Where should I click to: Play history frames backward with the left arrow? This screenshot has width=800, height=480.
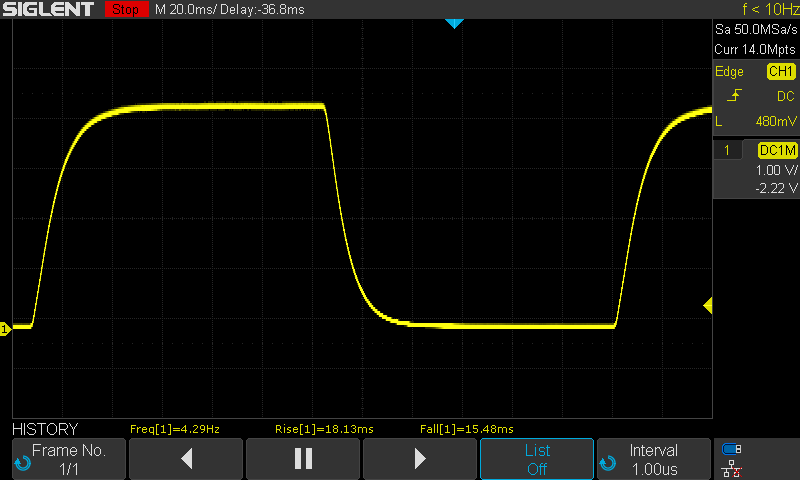click(x=187, y=459)
